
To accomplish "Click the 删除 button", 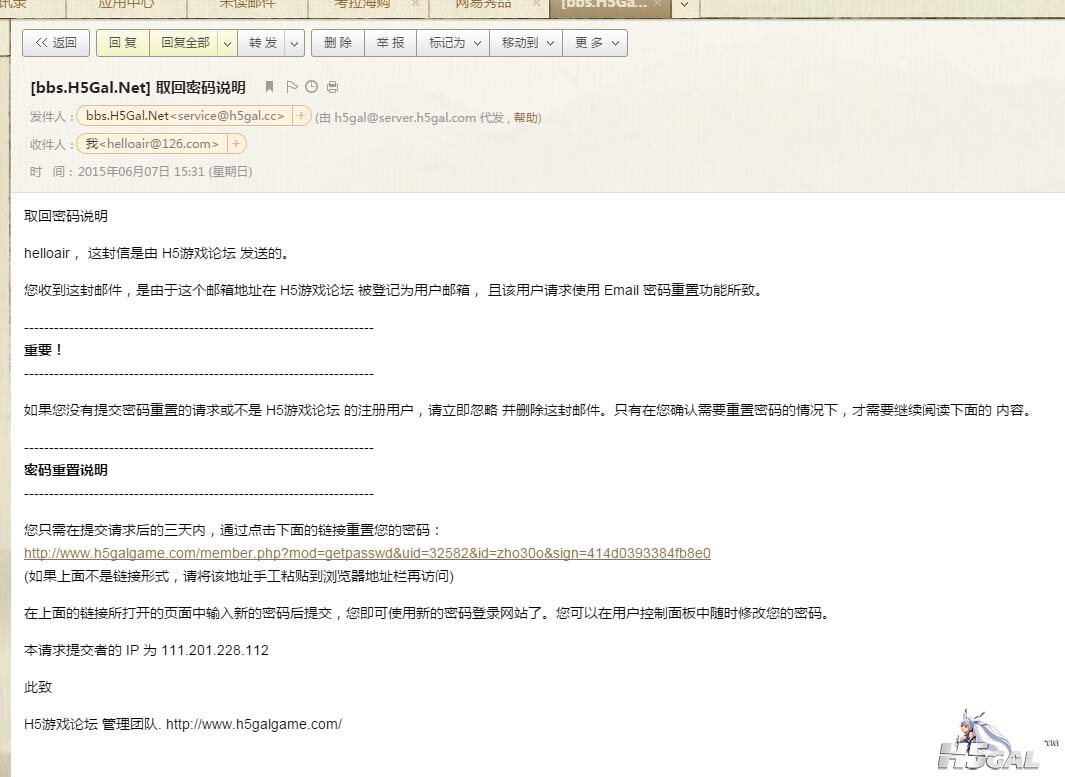I will tap(338, 43).
